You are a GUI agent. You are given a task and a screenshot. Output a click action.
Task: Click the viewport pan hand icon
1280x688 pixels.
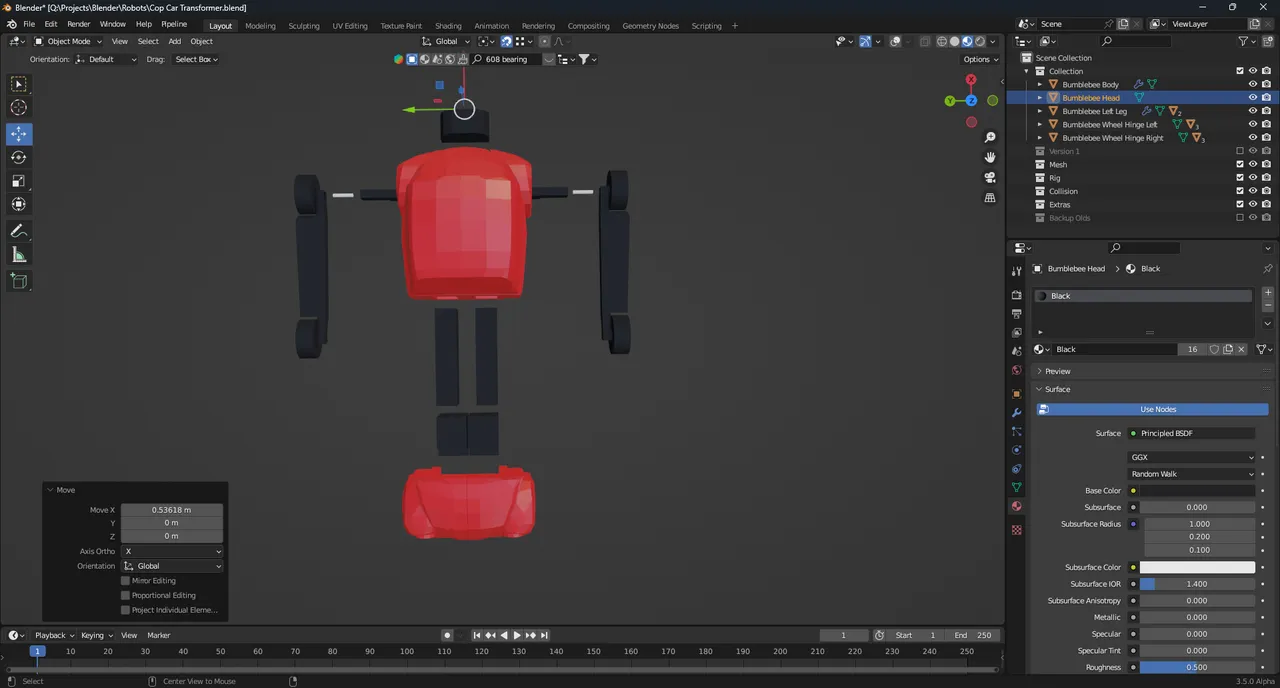990,157
